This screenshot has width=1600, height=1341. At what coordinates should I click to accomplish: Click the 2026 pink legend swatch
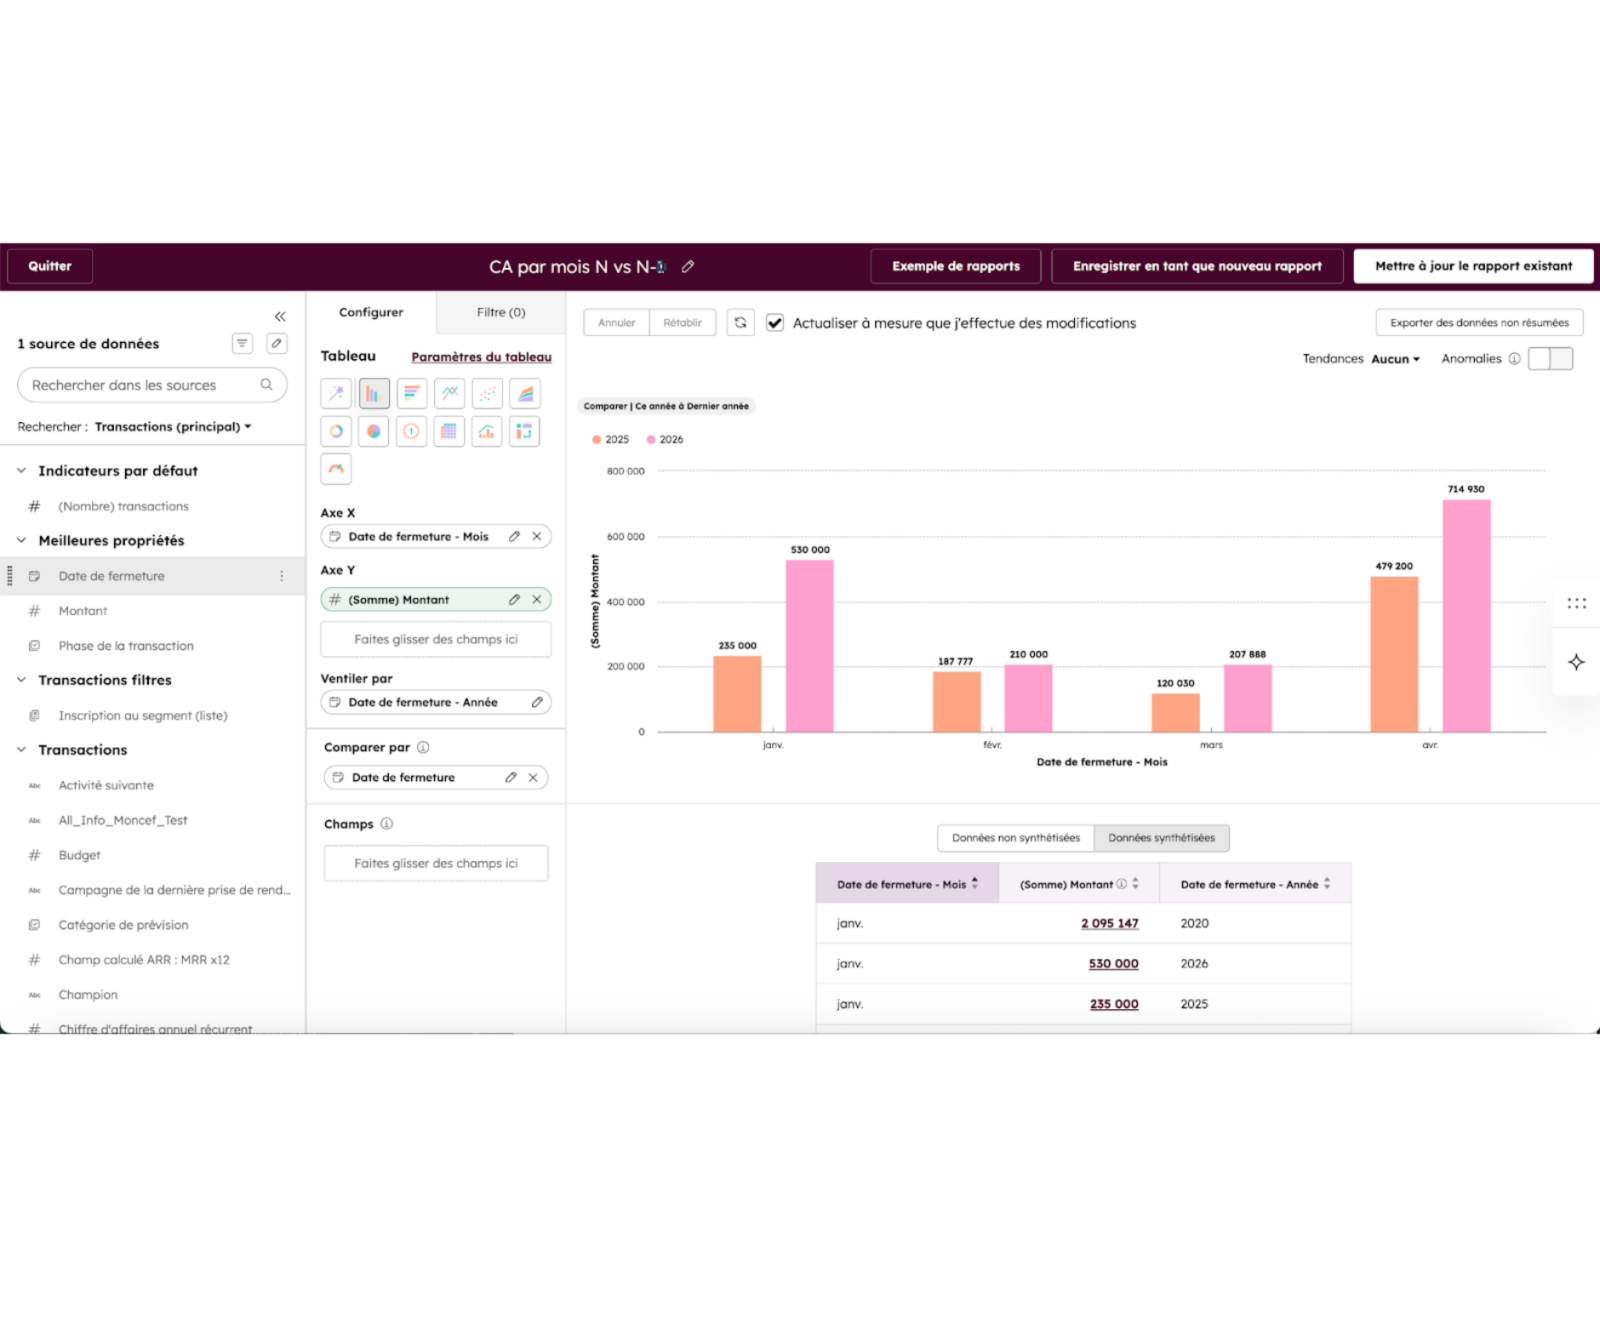[651, 440]
